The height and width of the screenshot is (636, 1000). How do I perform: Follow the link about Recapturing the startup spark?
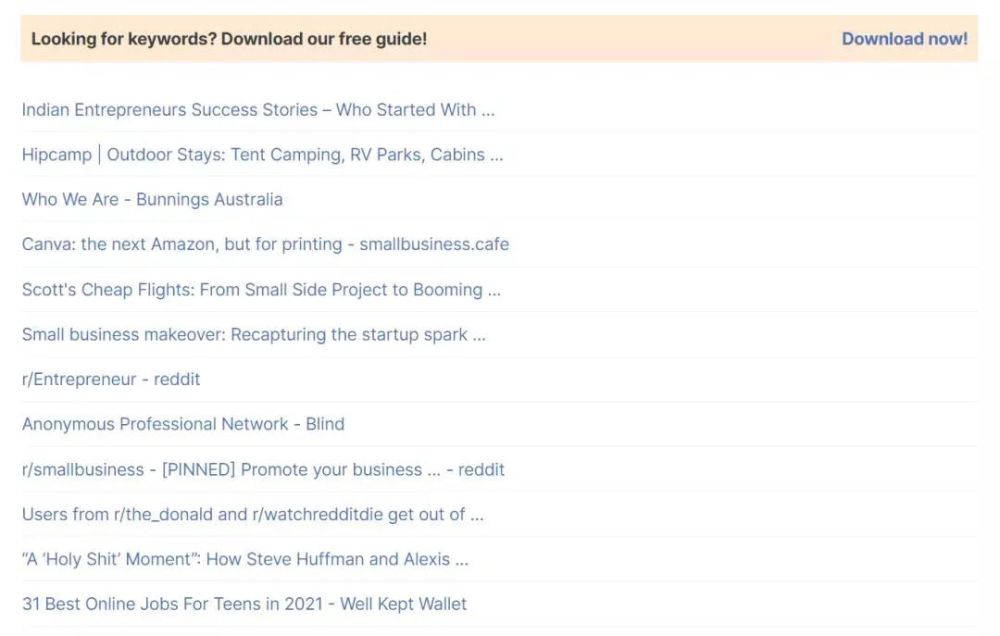[358, 335]
